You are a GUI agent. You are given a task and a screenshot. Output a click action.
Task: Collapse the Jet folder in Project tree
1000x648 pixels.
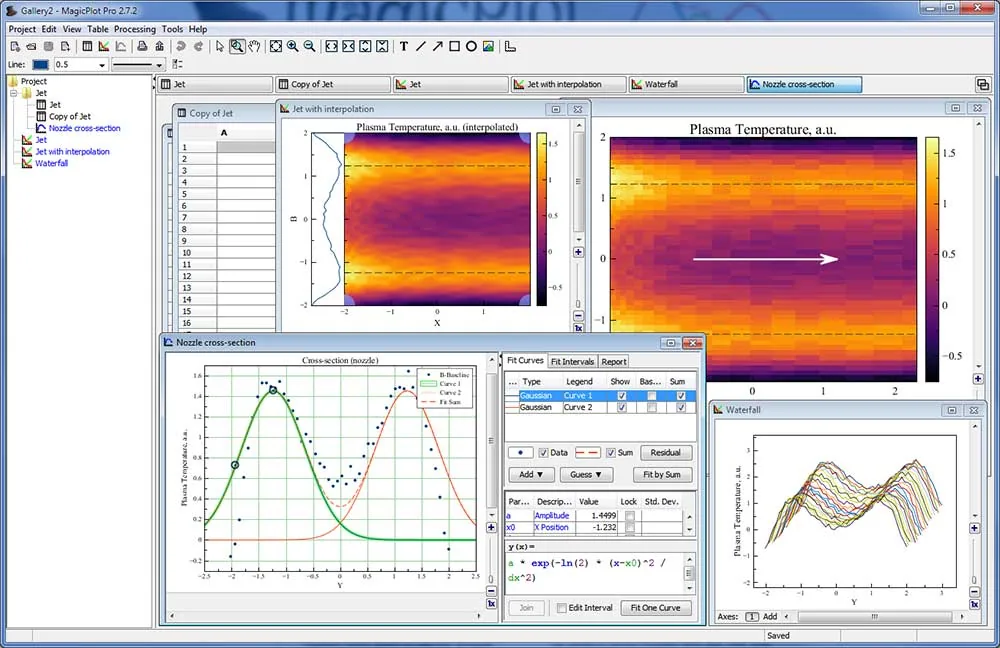[14, 93]
